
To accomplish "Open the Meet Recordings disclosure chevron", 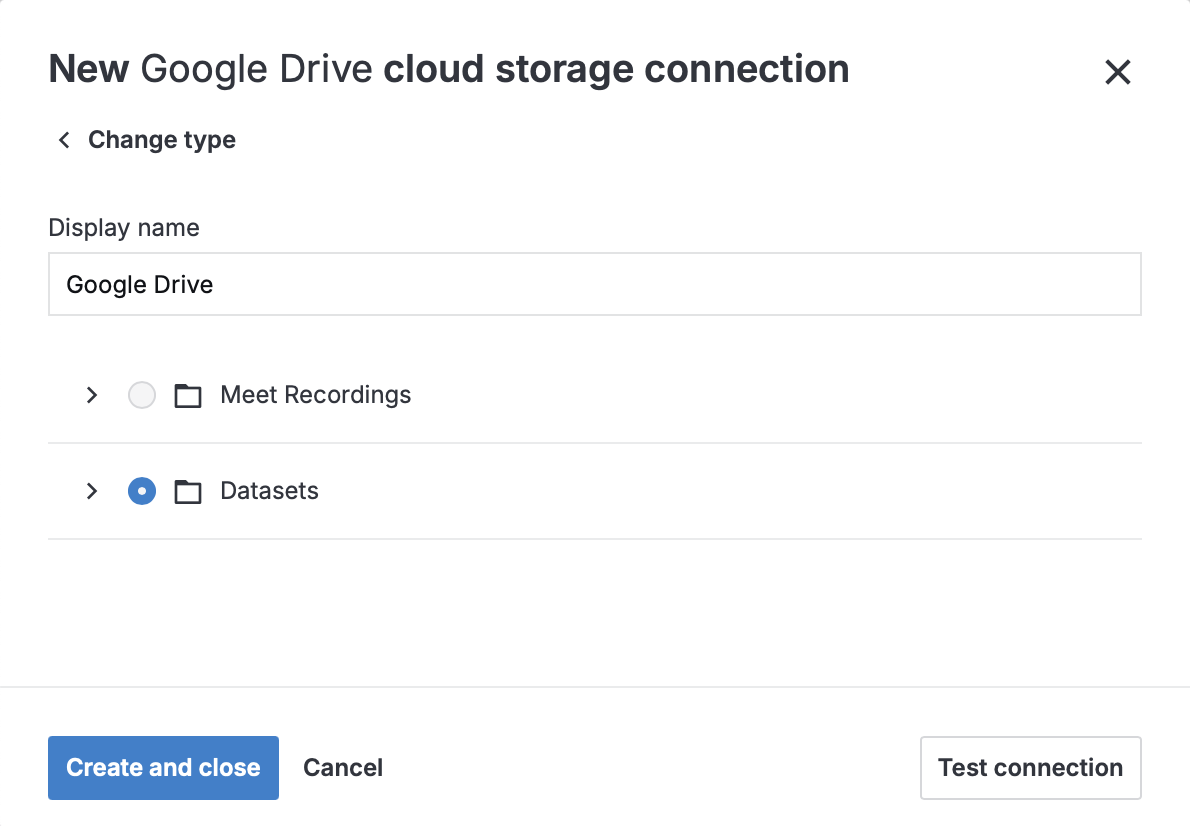I will 91,395.
